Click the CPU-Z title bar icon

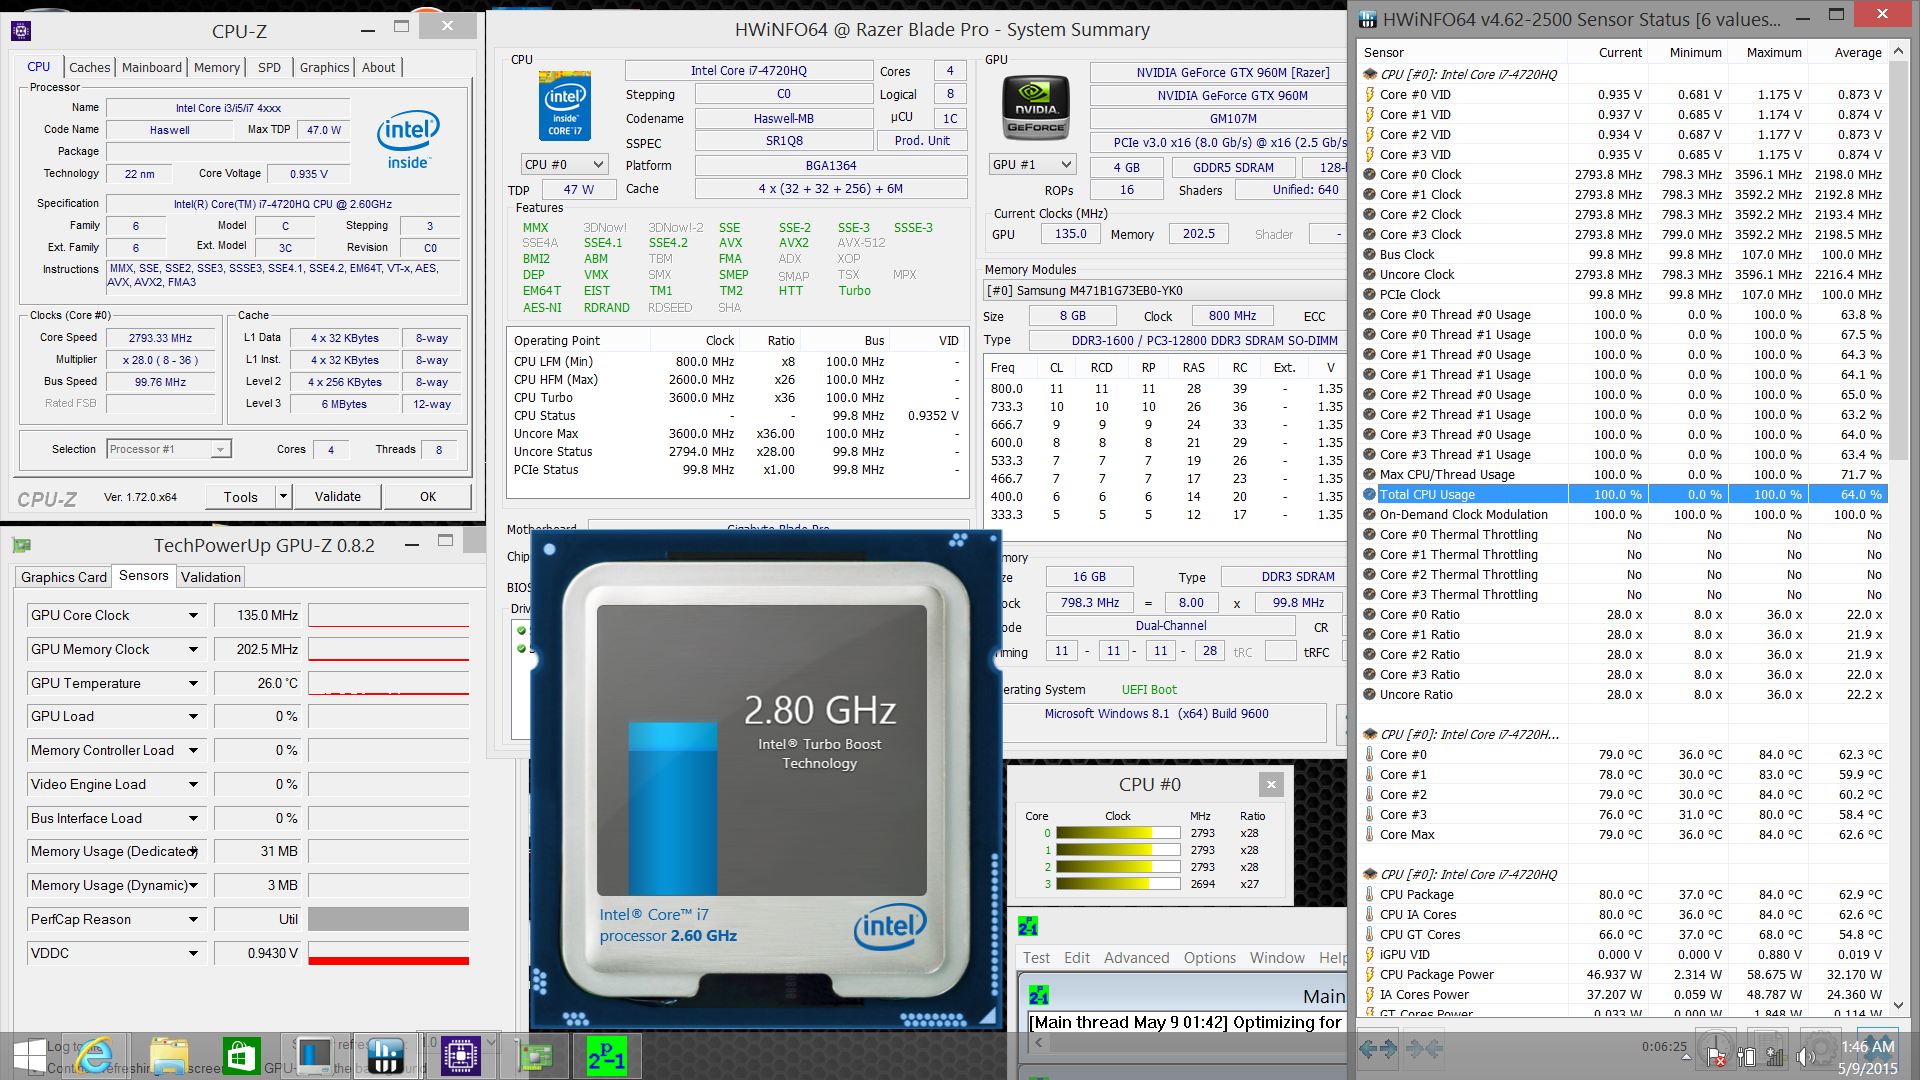point(21,31)
